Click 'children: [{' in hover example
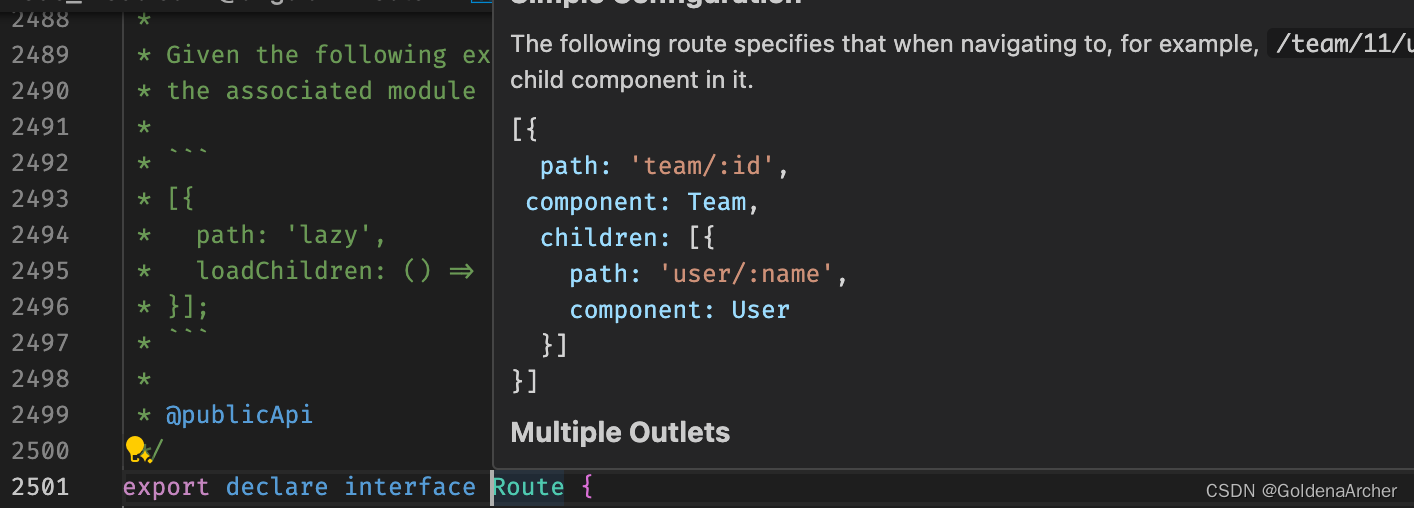1414x508 pixels. point(628,238)
